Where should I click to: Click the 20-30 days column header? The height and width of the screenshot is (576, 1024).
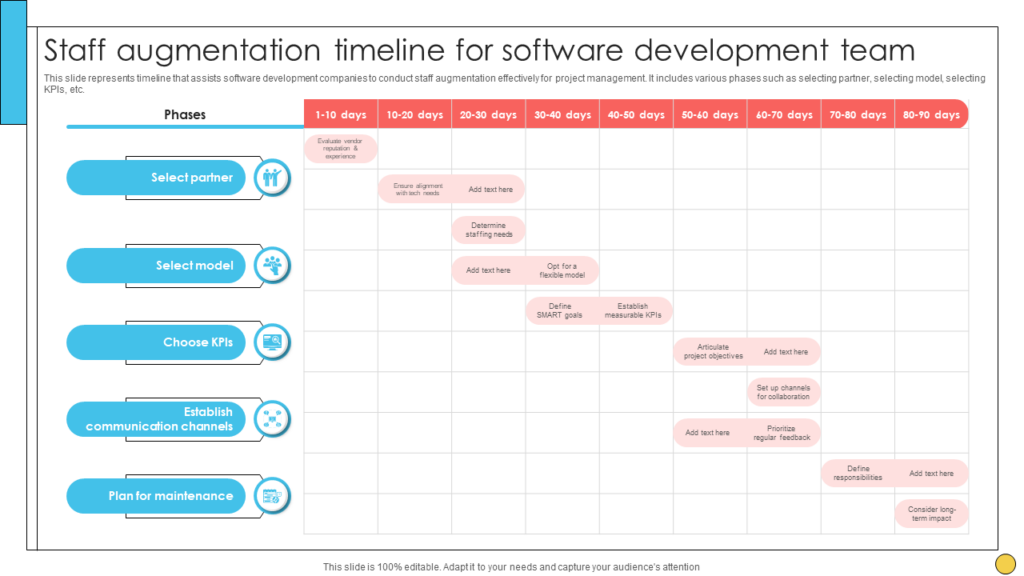coord(488,114)
